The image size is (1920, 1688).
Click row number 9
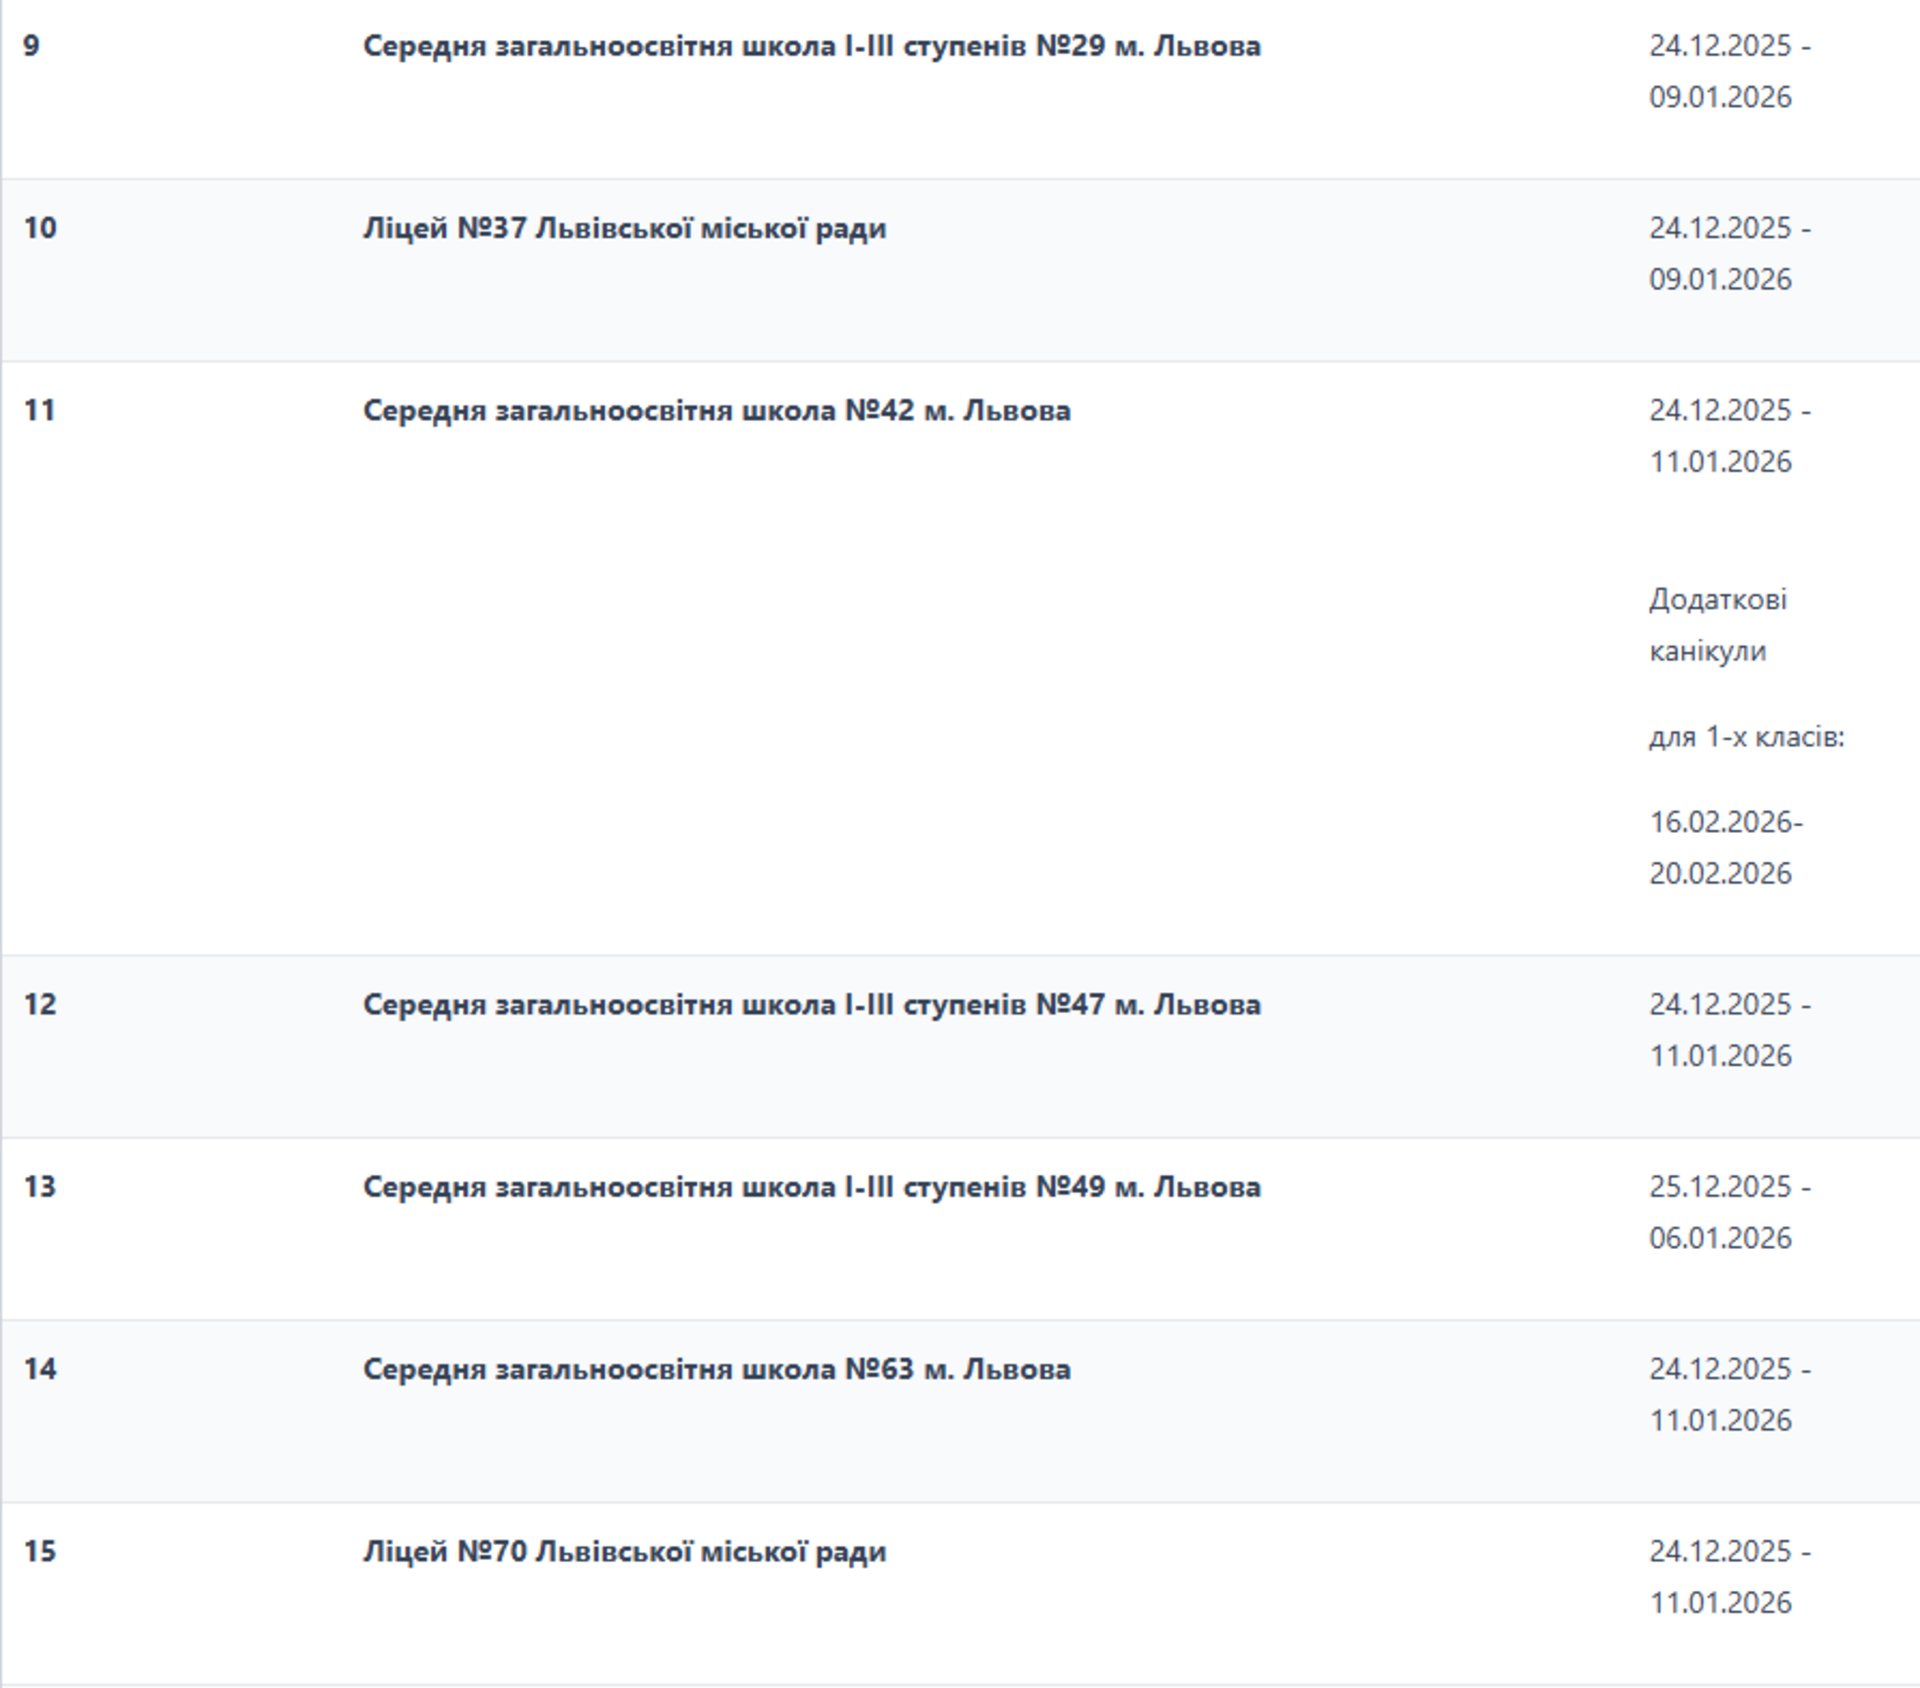point(32,46)
